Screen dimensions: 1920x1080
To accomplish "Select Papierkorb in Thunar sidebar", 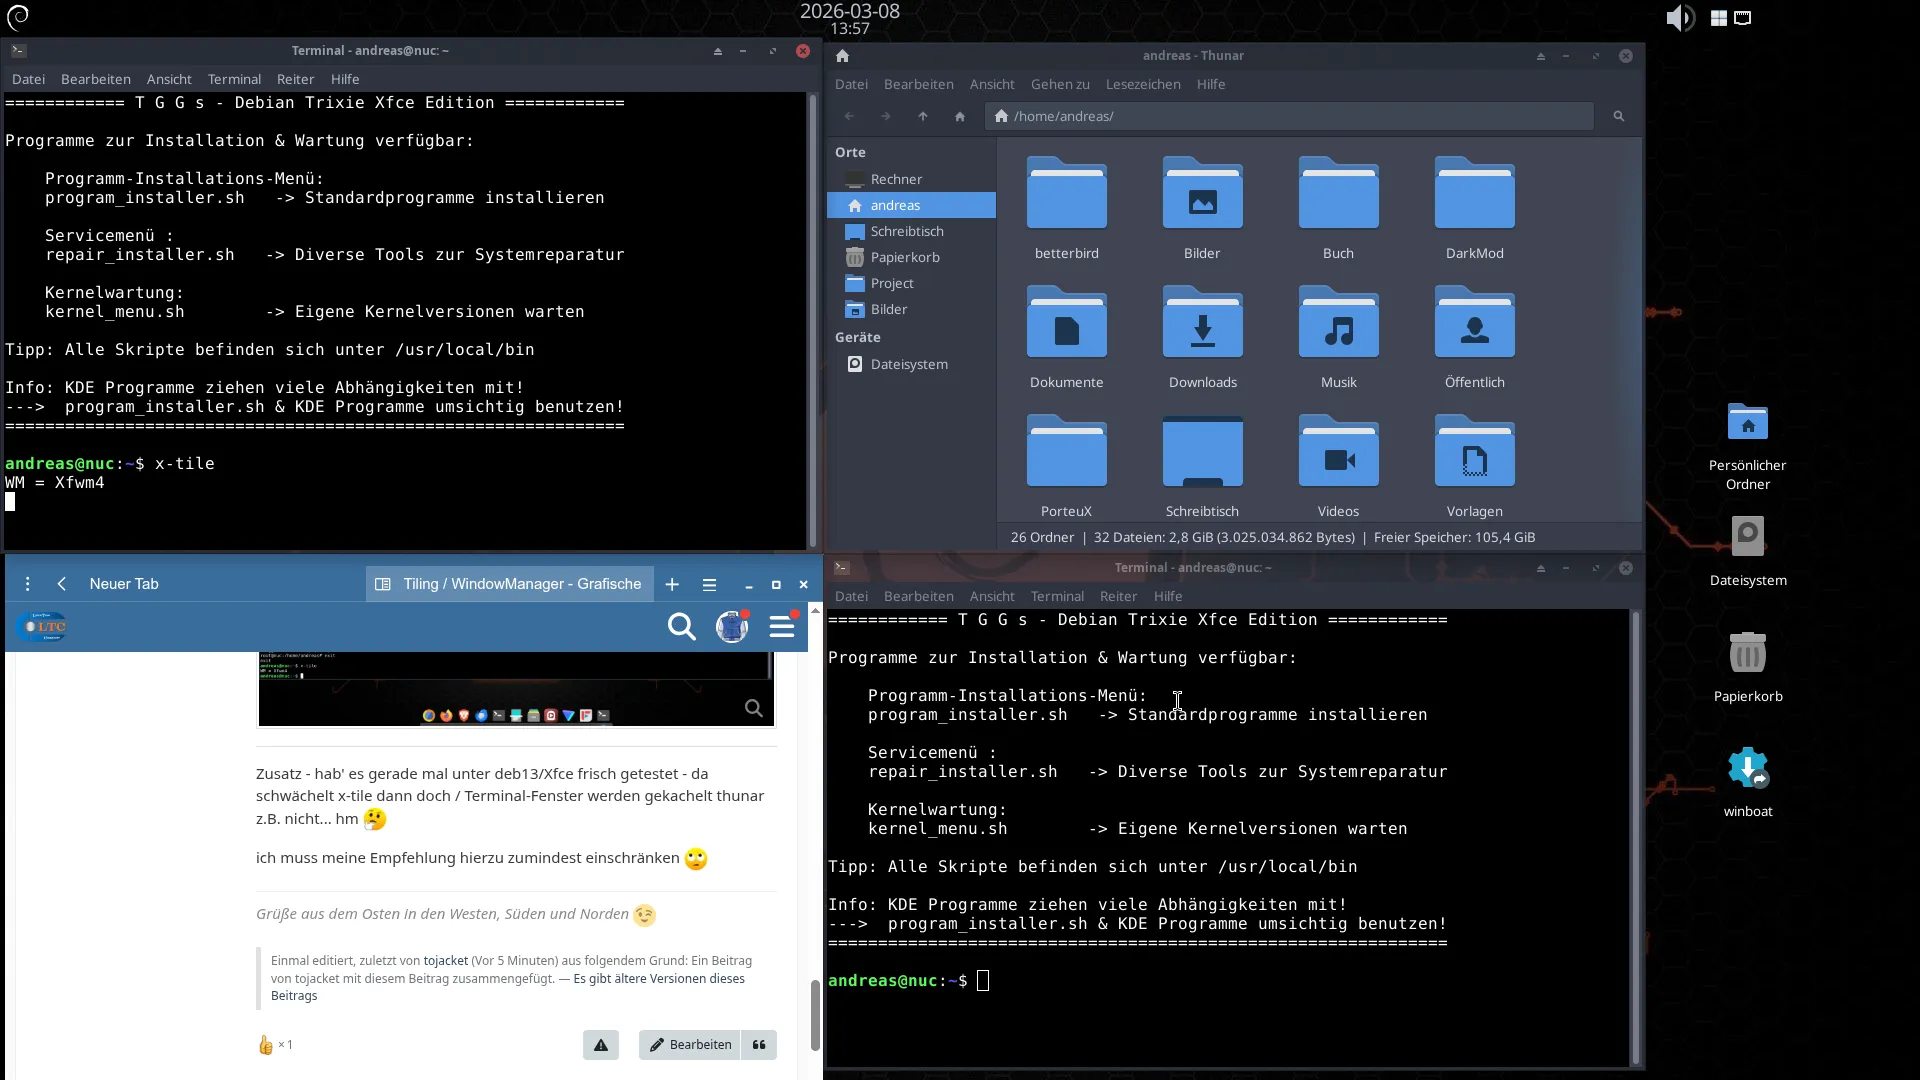I will [904, 258].
